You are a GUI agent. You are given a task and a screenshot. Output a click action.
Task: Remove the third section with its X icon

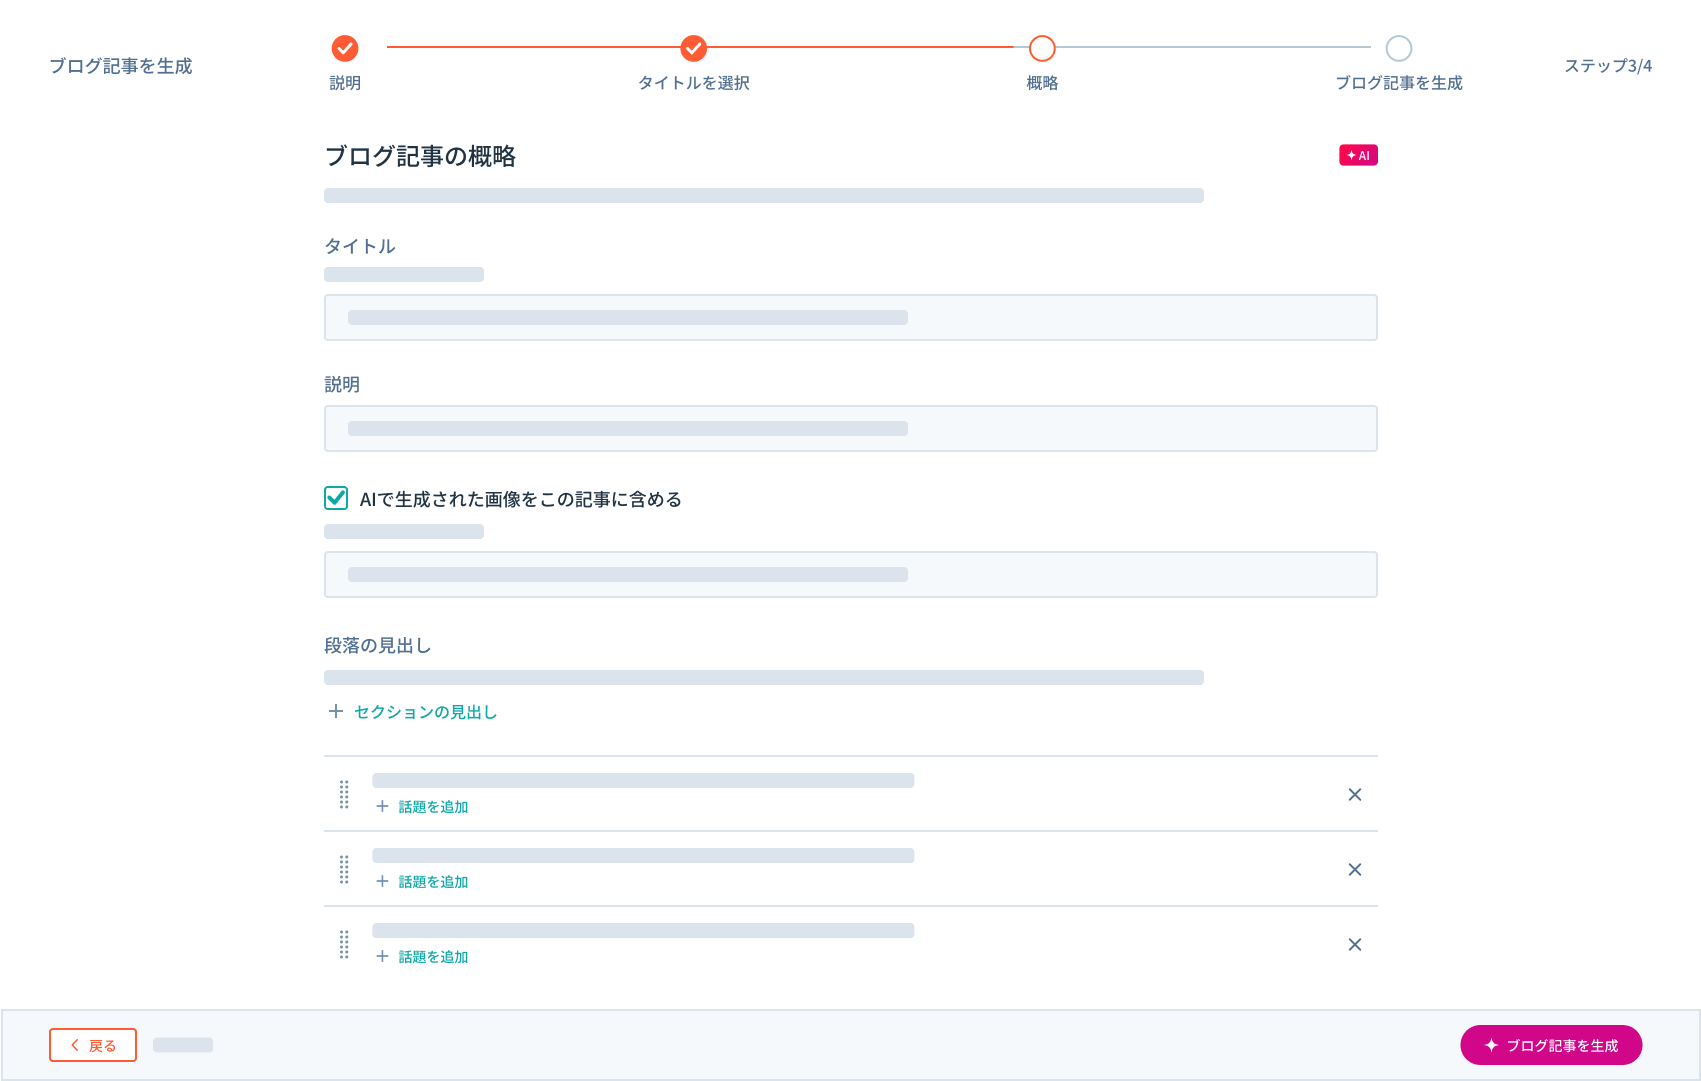point(1355,944)
